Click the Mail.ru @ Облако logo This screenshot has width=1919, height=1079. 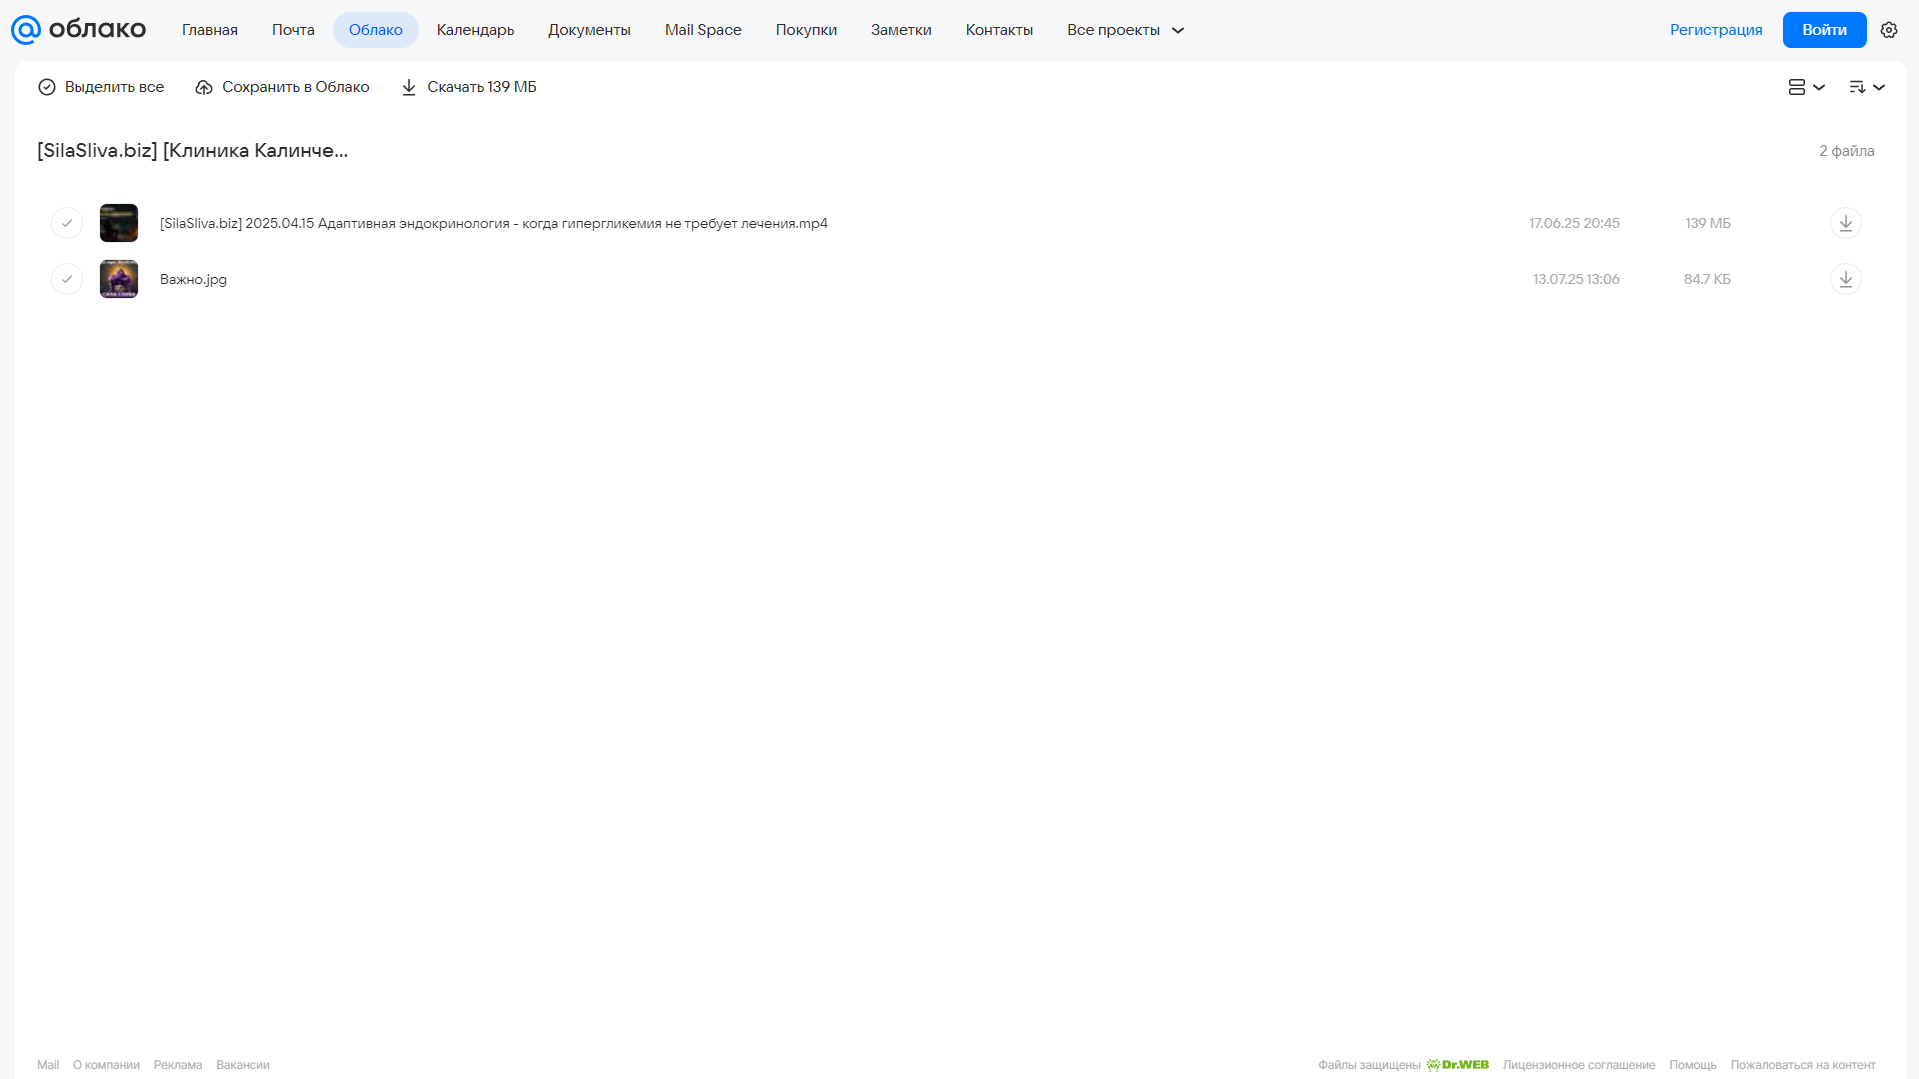(78, 30)
